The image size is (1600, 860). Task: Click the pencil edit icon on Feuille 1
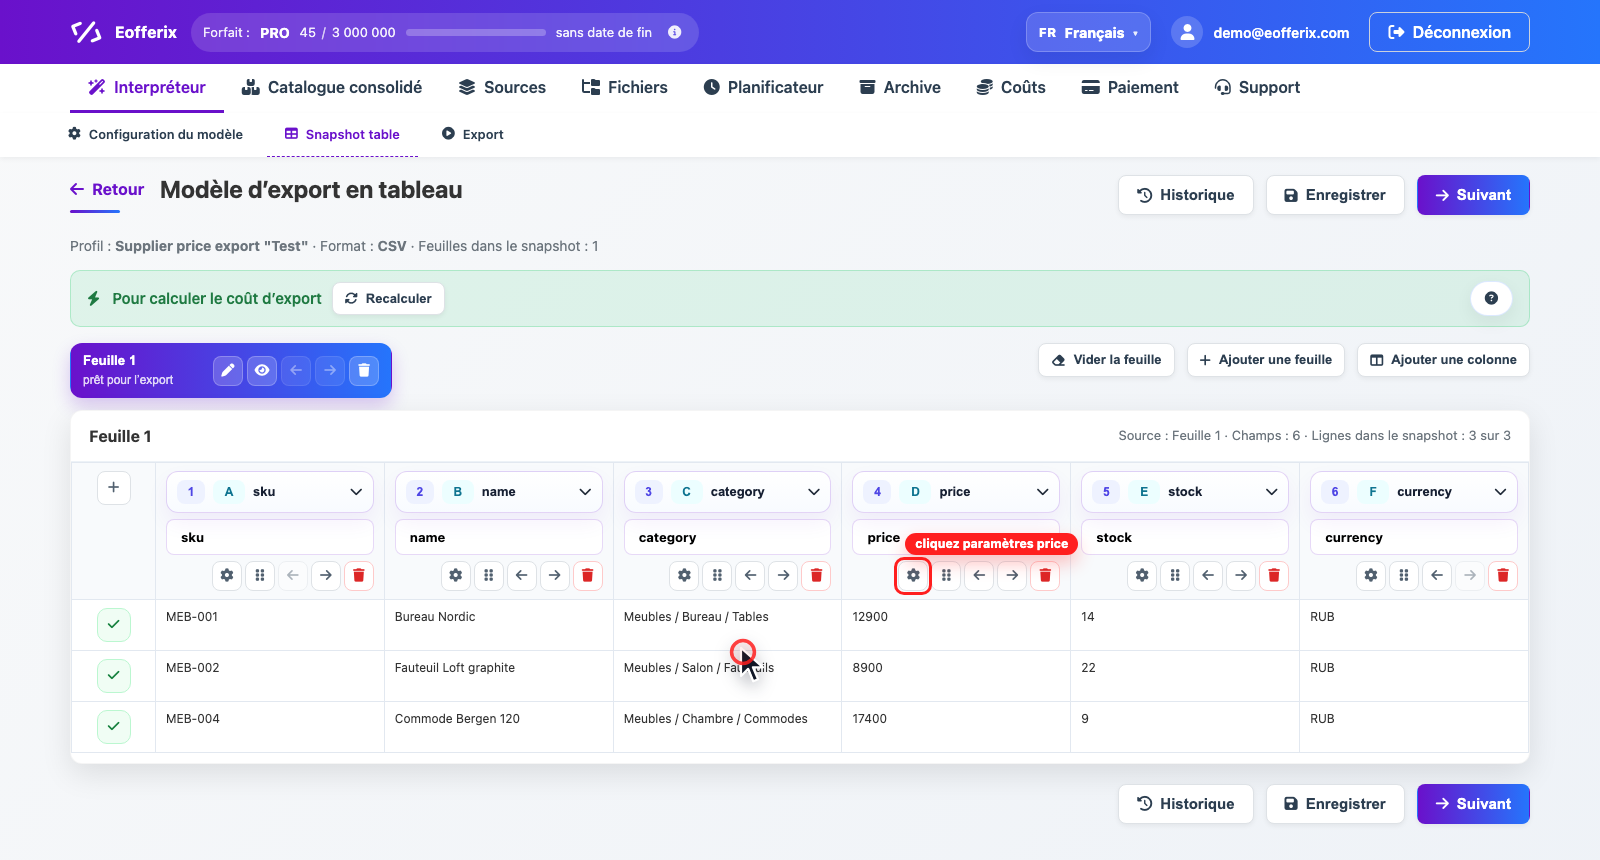pos(228,370)
